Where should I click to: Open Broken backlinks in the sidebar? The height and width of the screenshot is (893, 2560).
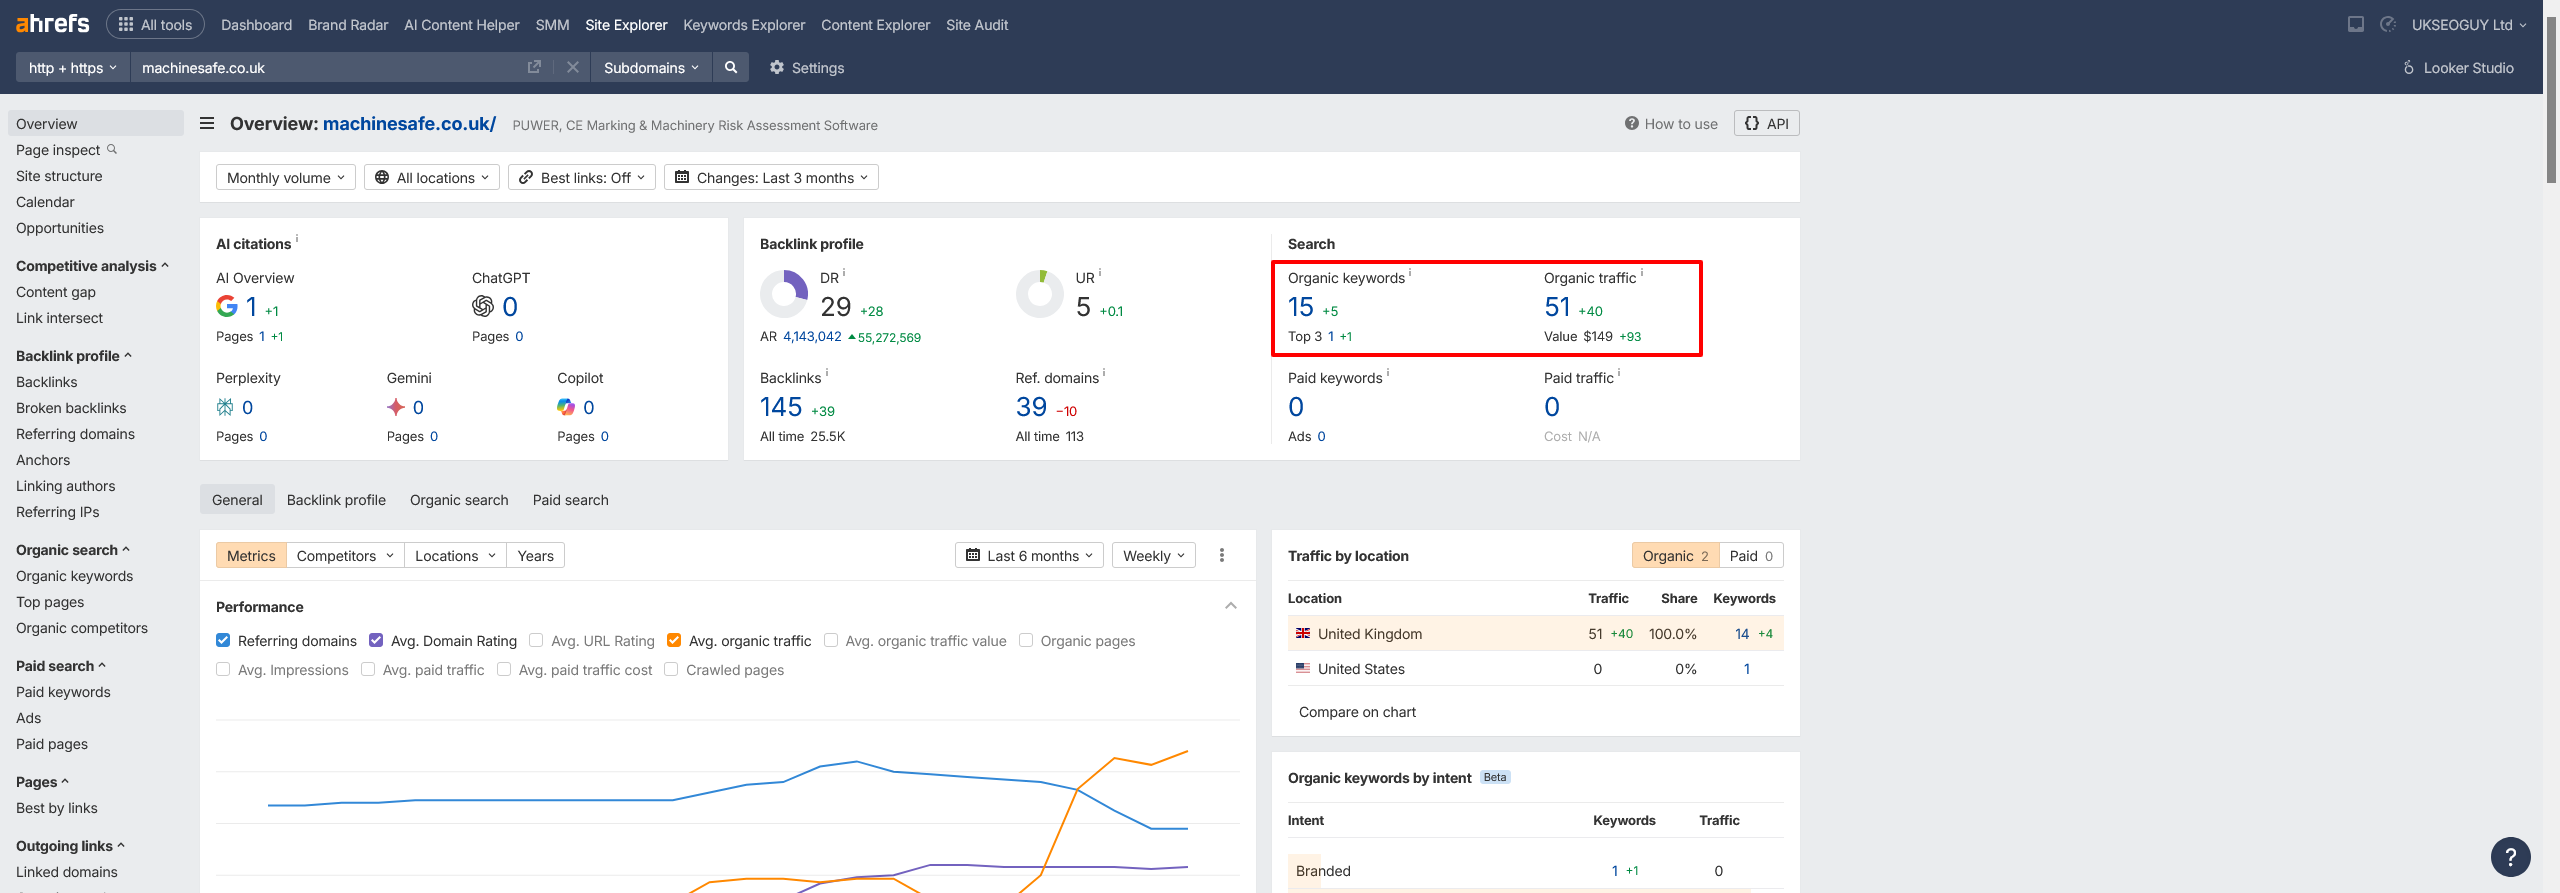(71, 407)
